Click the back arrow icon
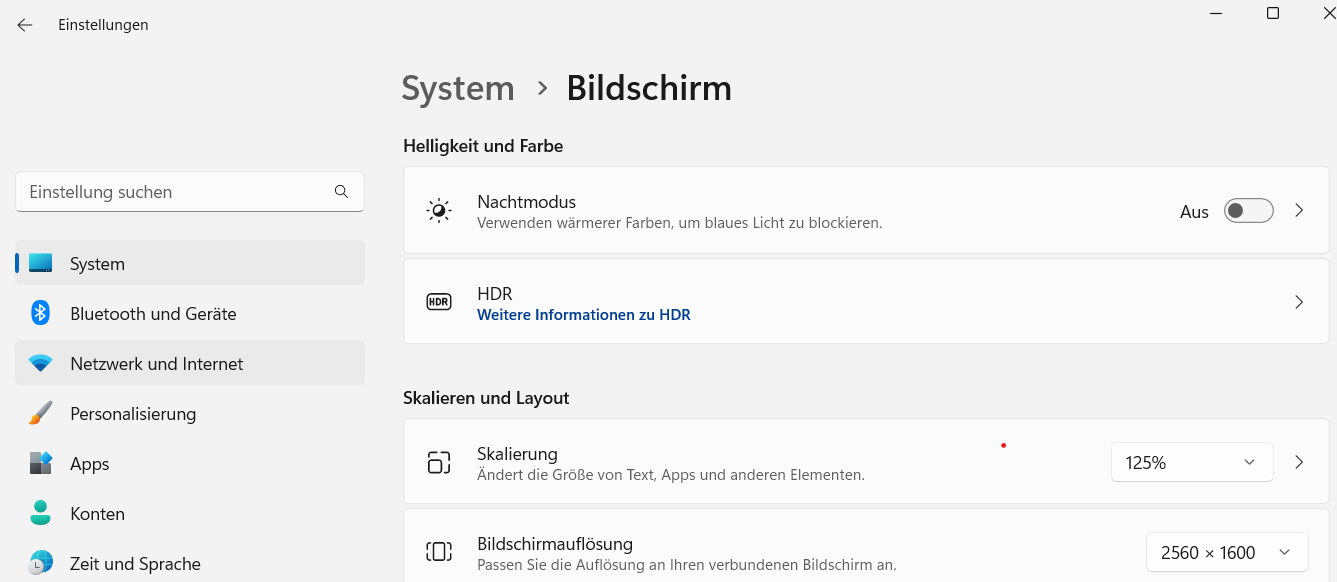Viewport: 1337px width, 582px height. pos(25,25)
